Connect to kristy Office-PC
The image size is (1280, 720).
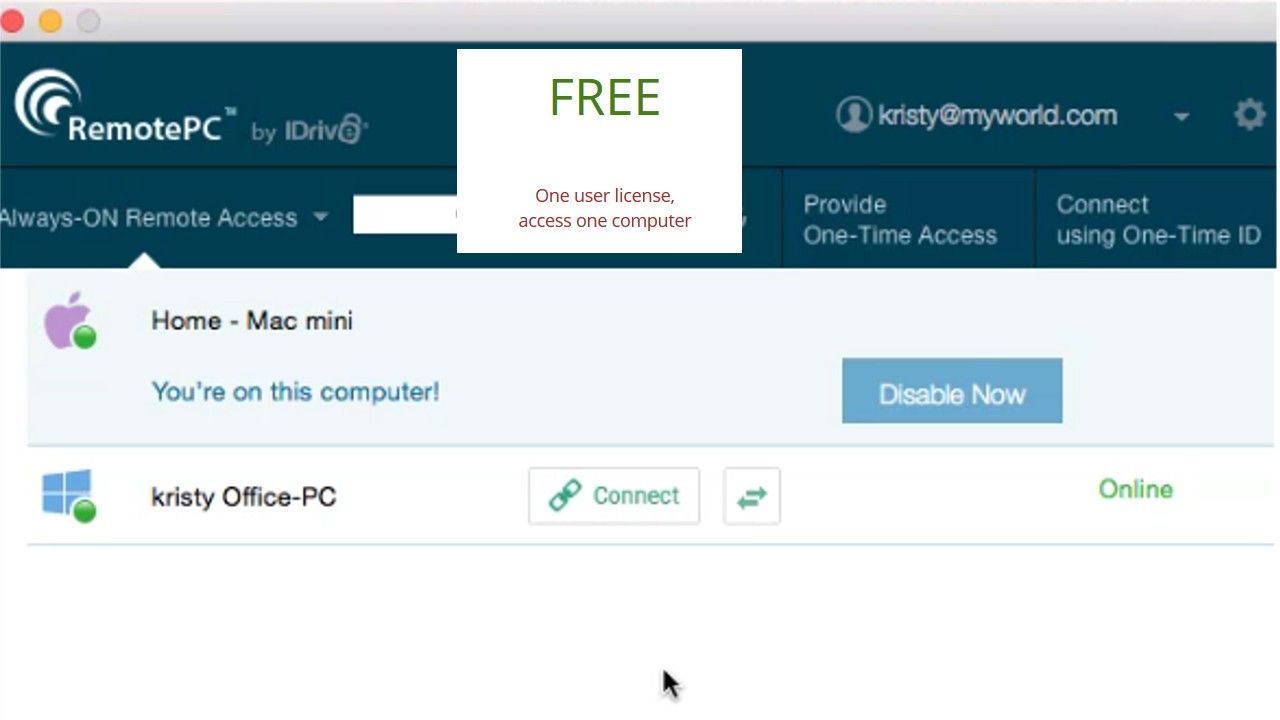(614, 496)
